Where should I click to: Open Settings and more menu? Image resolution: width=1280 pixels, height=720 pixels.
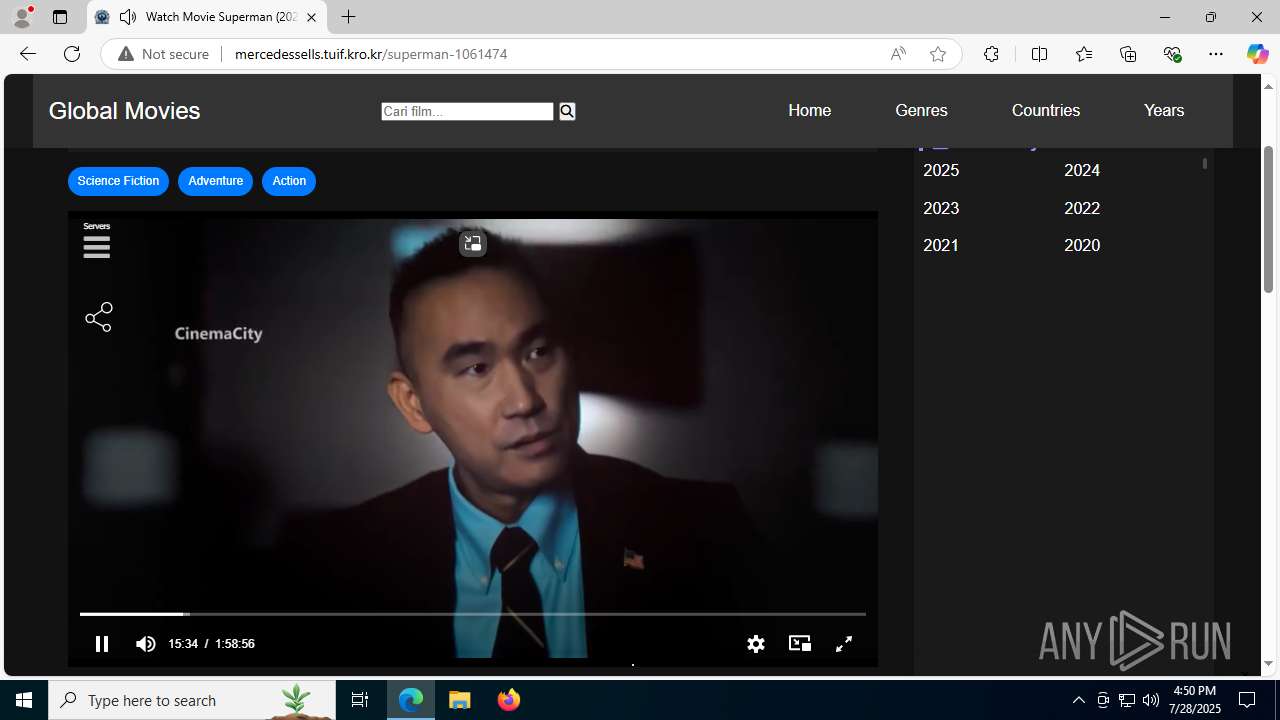[1216, 54]
